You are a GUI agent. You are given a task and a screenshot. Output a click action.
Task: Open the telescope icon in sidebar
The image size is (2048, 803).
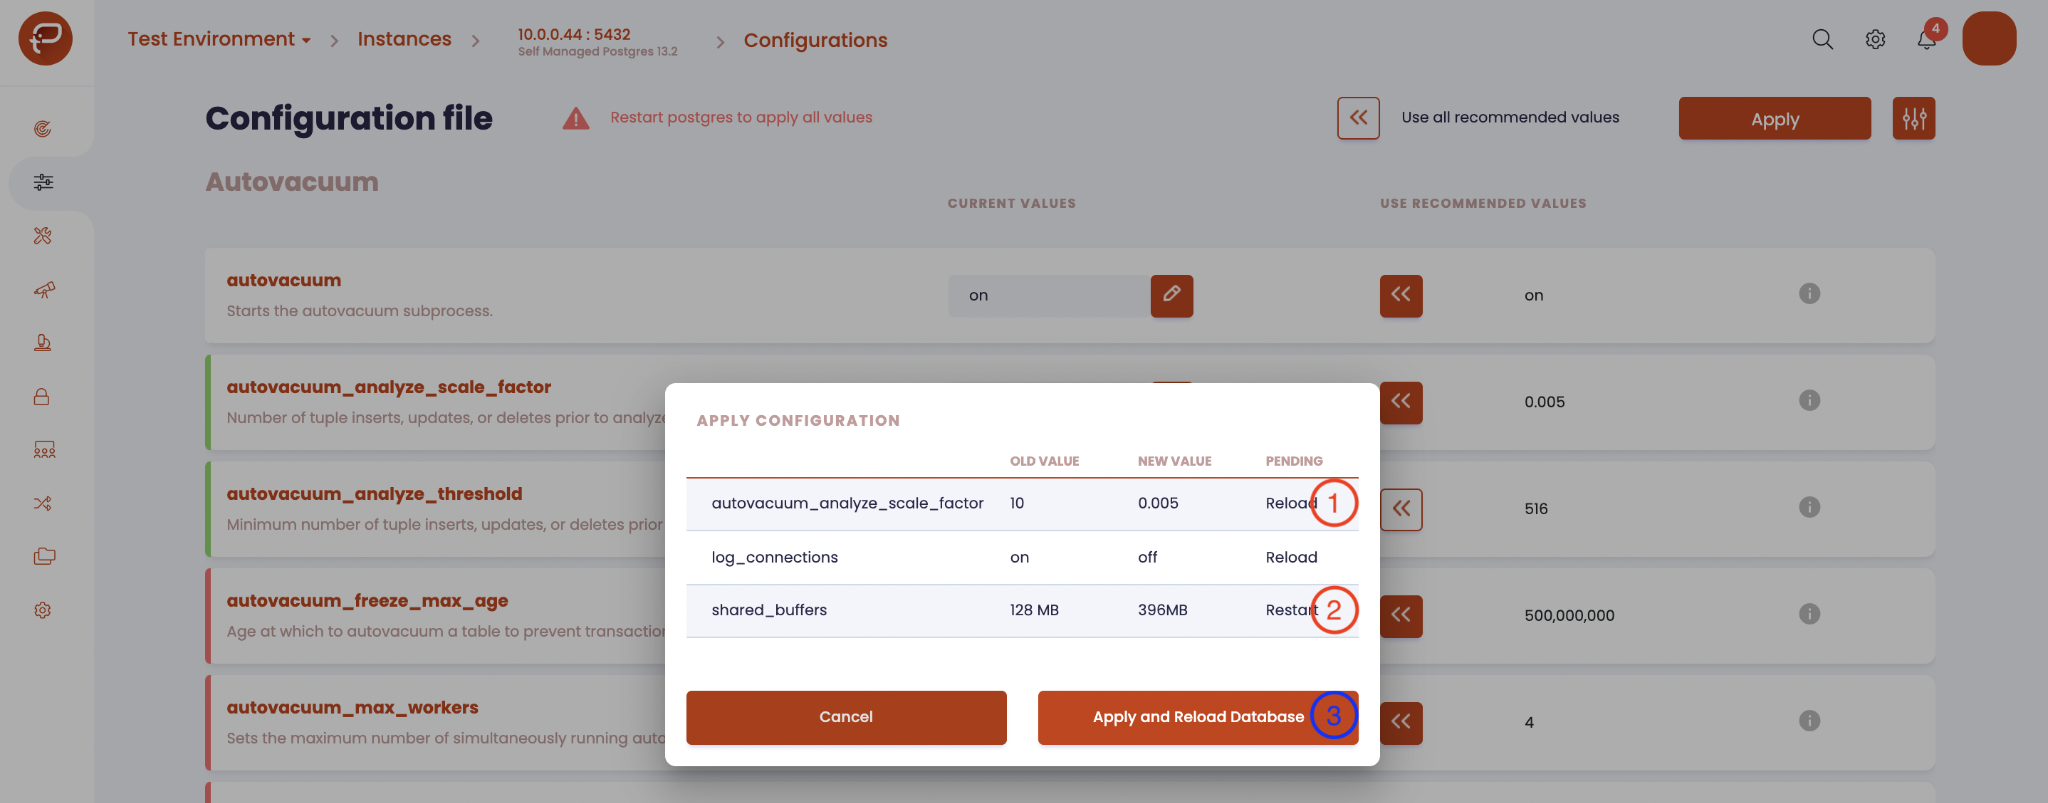pyautogui.click(x=43, y=289)
